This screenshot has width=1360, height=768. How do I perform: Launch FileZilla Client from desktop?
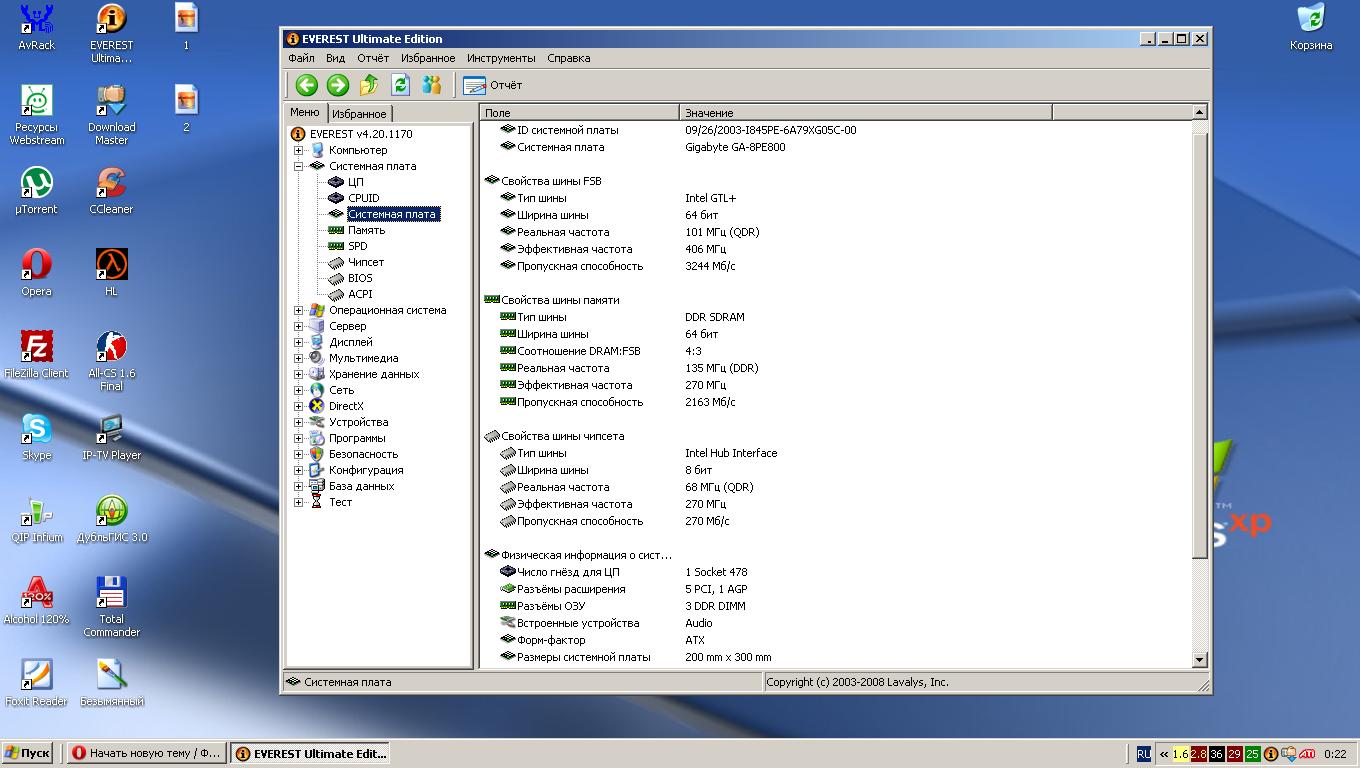coord(37,355)
